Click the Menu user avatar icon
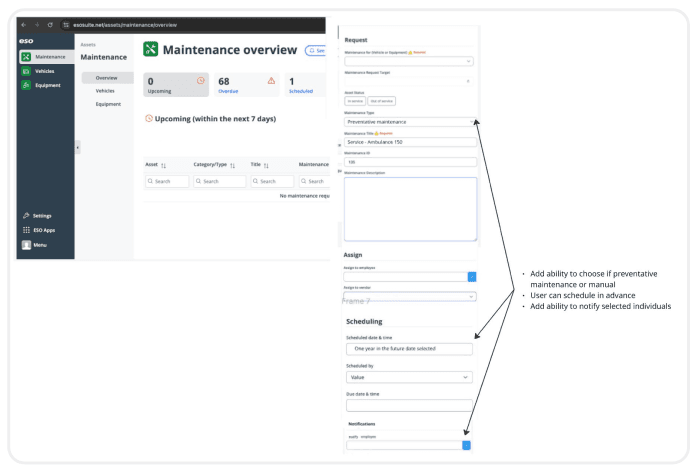 (27, 245)
